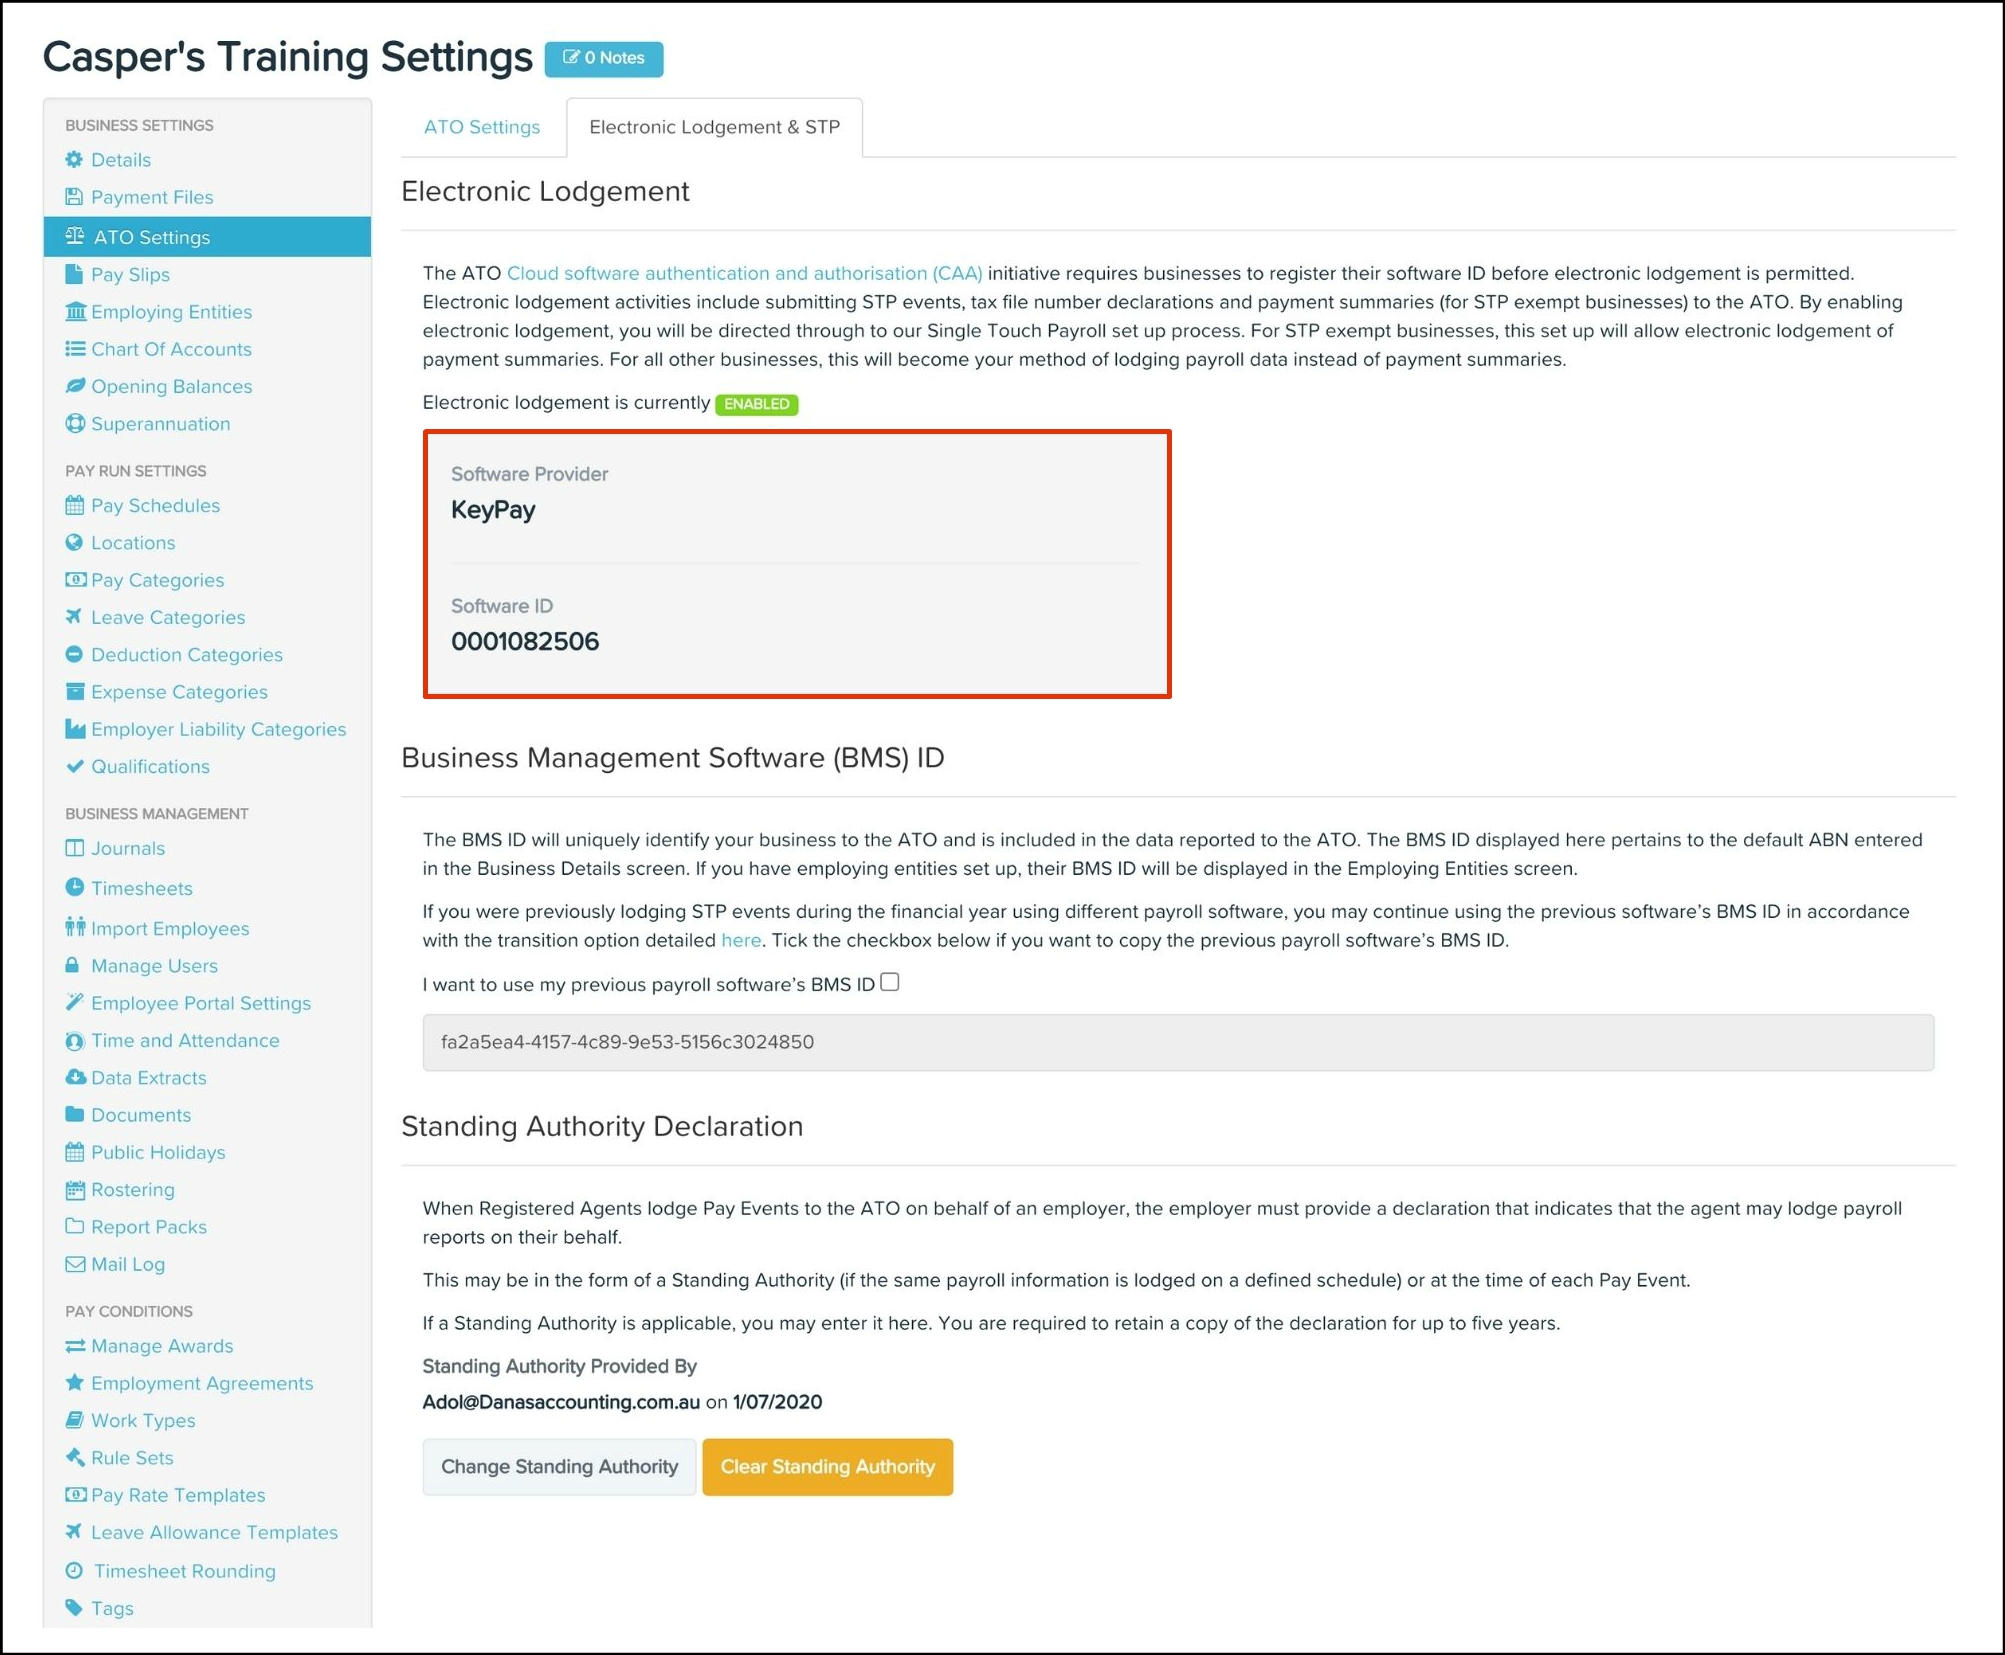
Task: Select the Electronic Lodgement & STP tab
Action: coord(714,127)
